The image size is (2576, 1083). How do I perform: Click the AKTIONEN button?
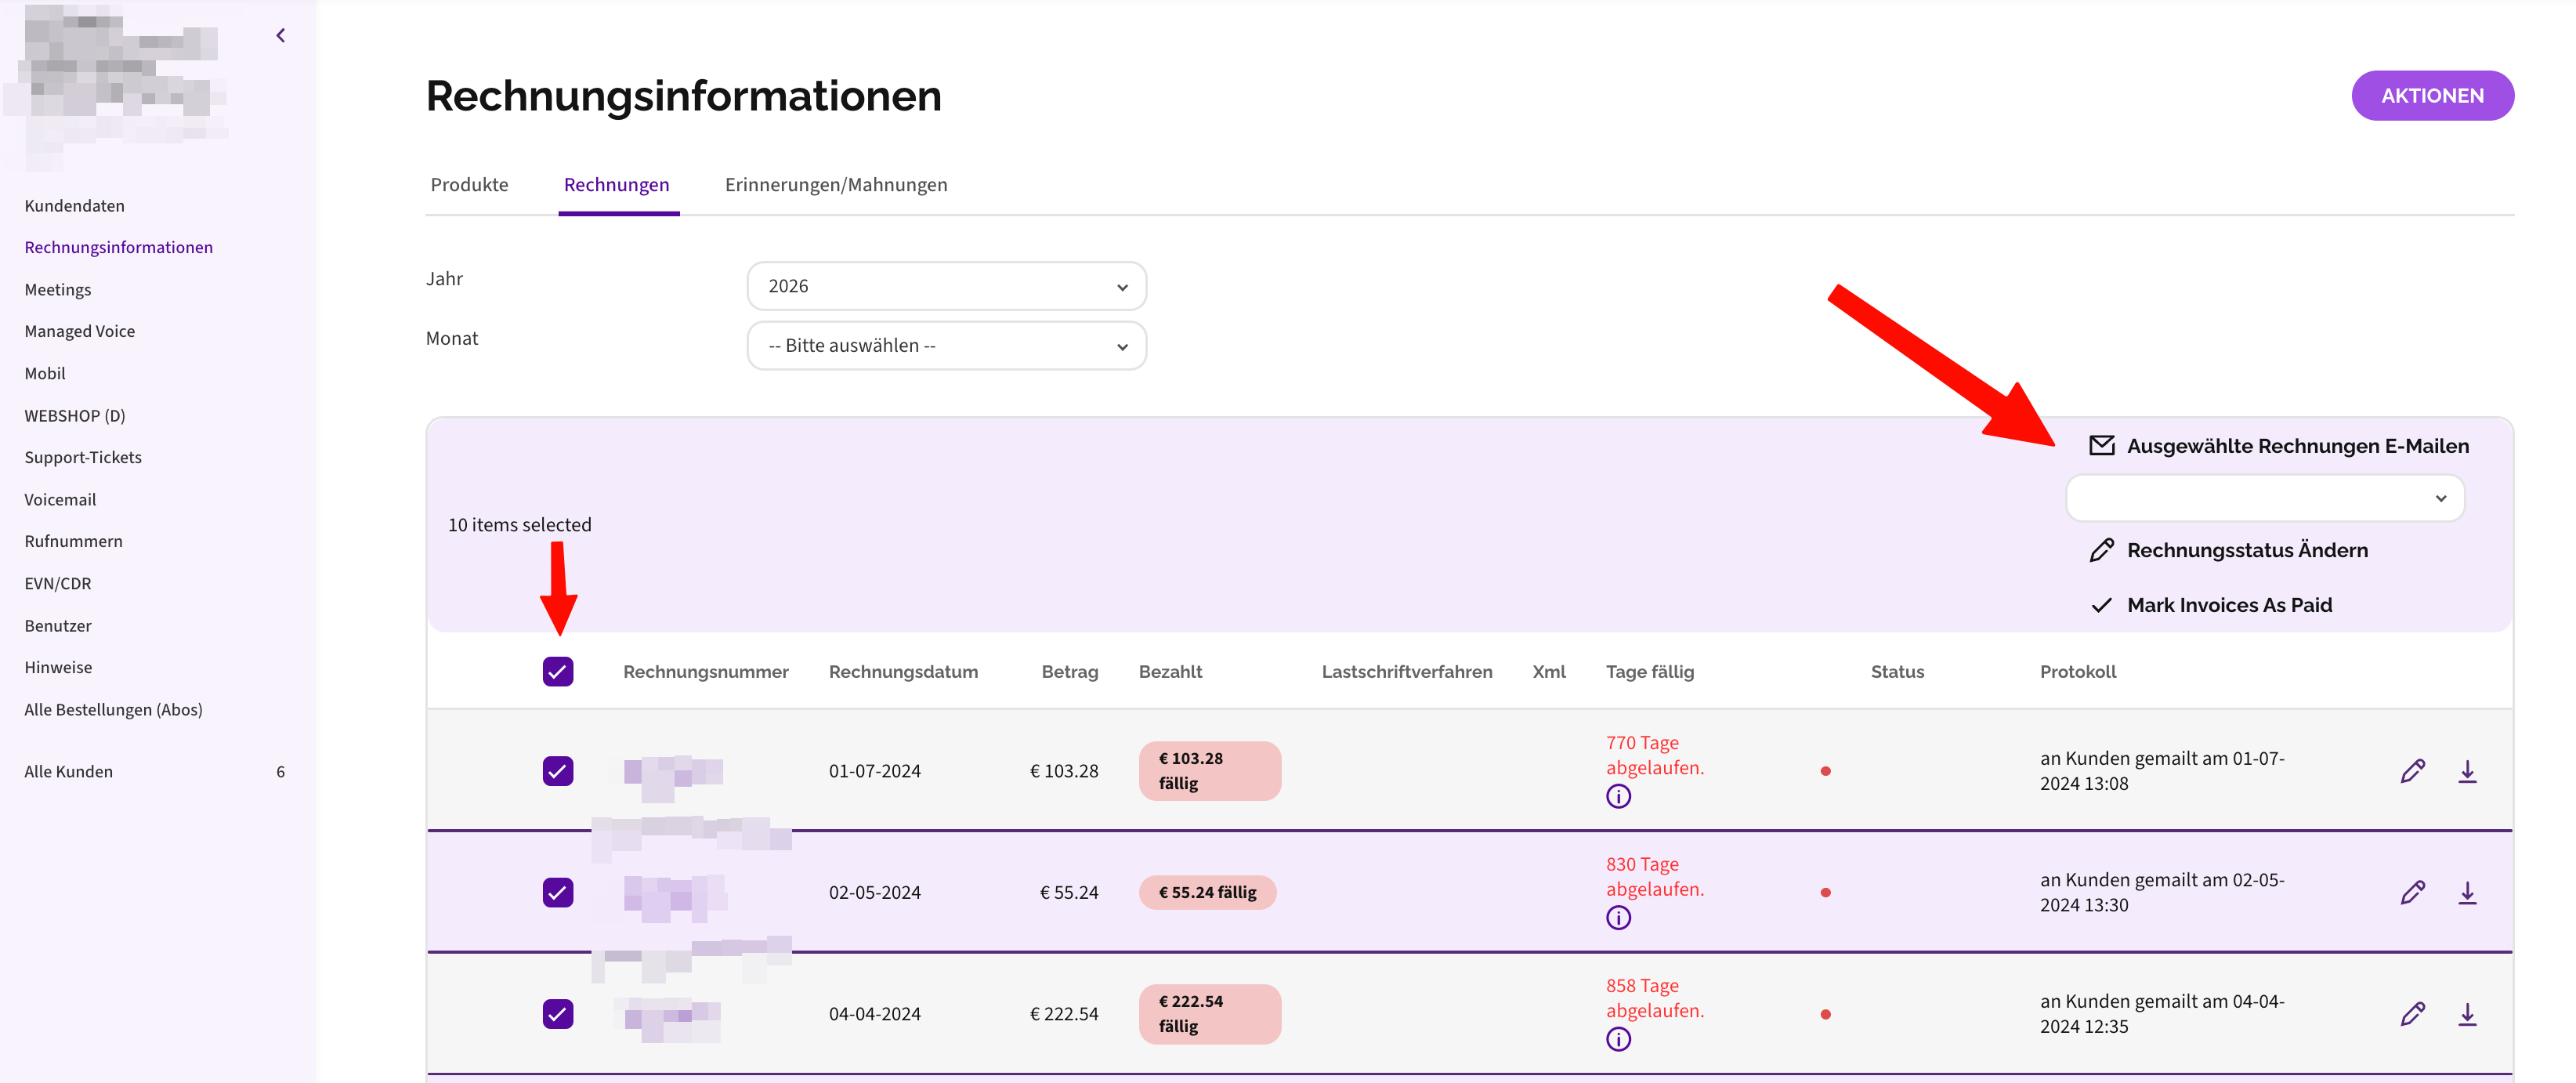[2432, 96]
